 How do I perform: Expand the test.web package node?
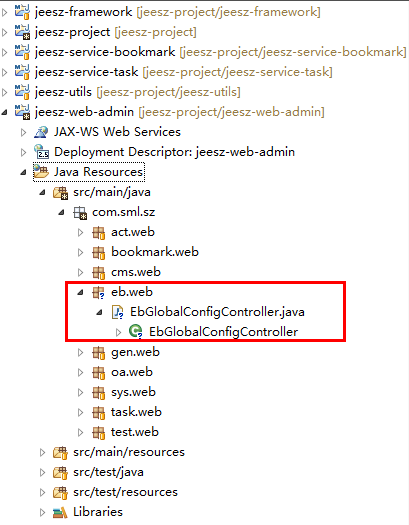click(80, 433)
